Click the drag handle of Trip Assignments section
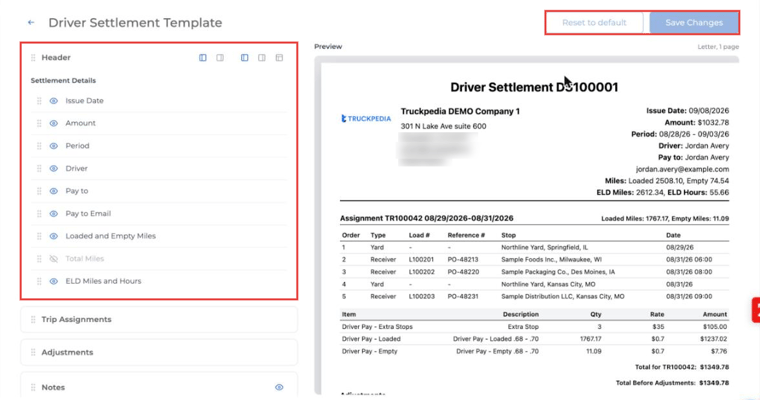Viewport: 760px width, 400px height. (33, 320)
